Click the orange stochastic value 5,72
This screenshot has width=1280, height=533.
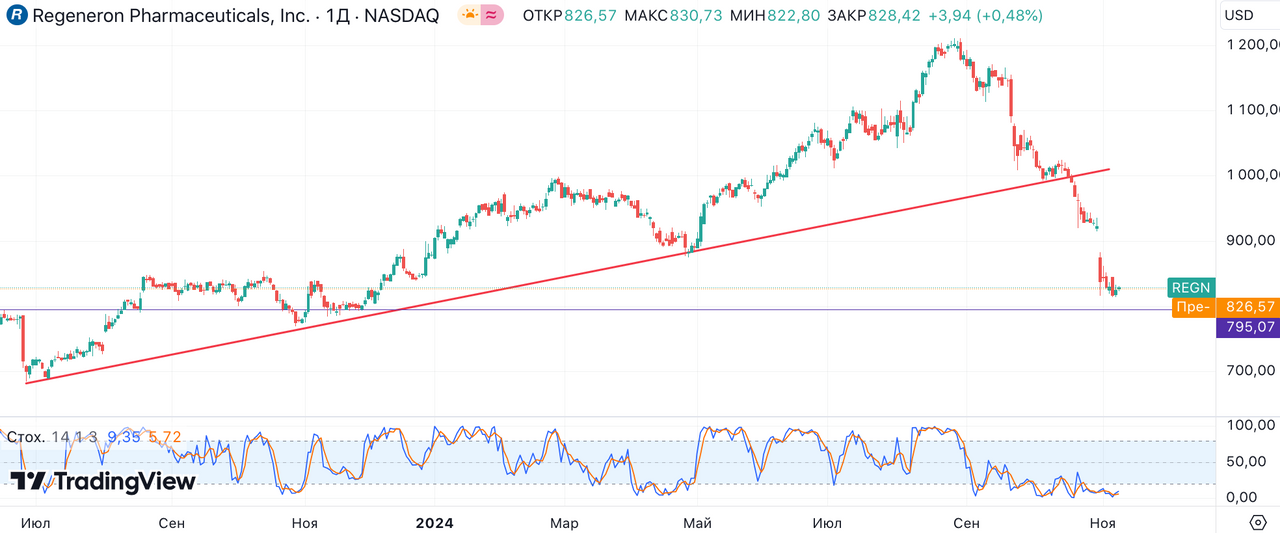point(165,437)
